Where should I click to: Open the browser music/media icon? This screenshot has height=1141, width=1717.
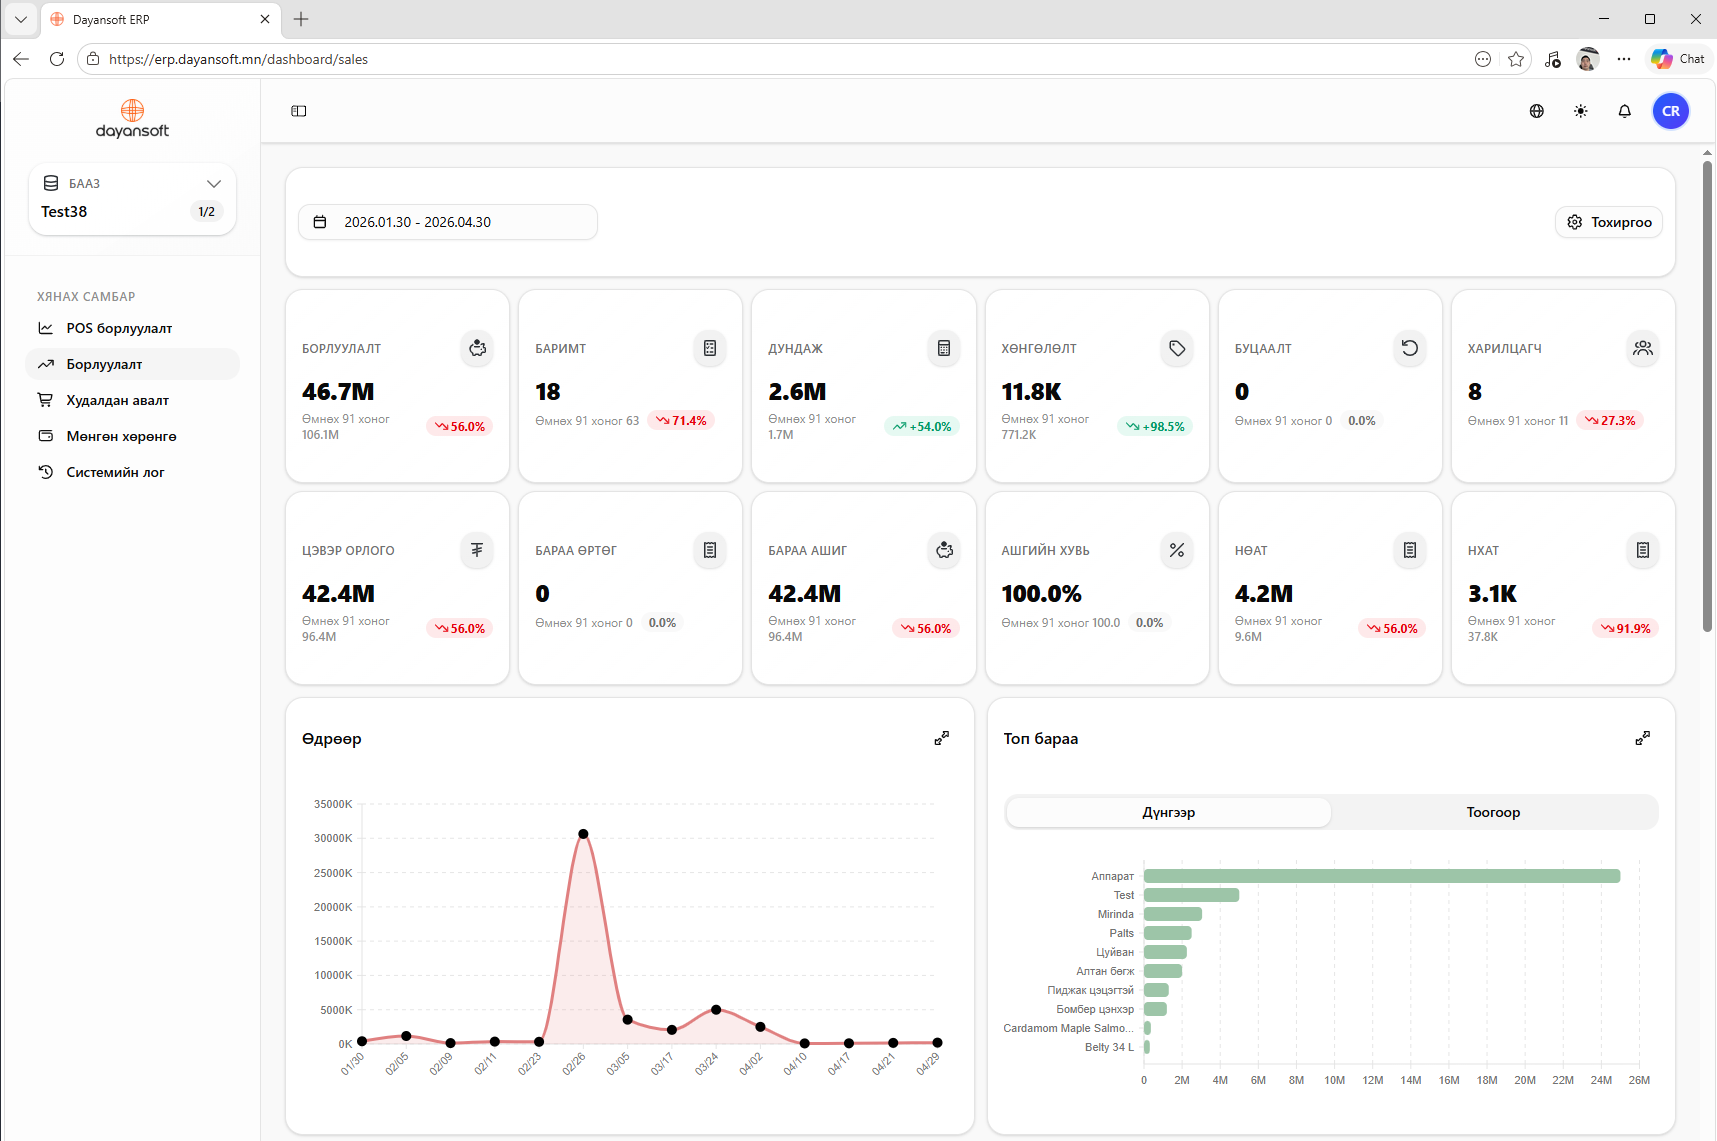[1552, 59]
